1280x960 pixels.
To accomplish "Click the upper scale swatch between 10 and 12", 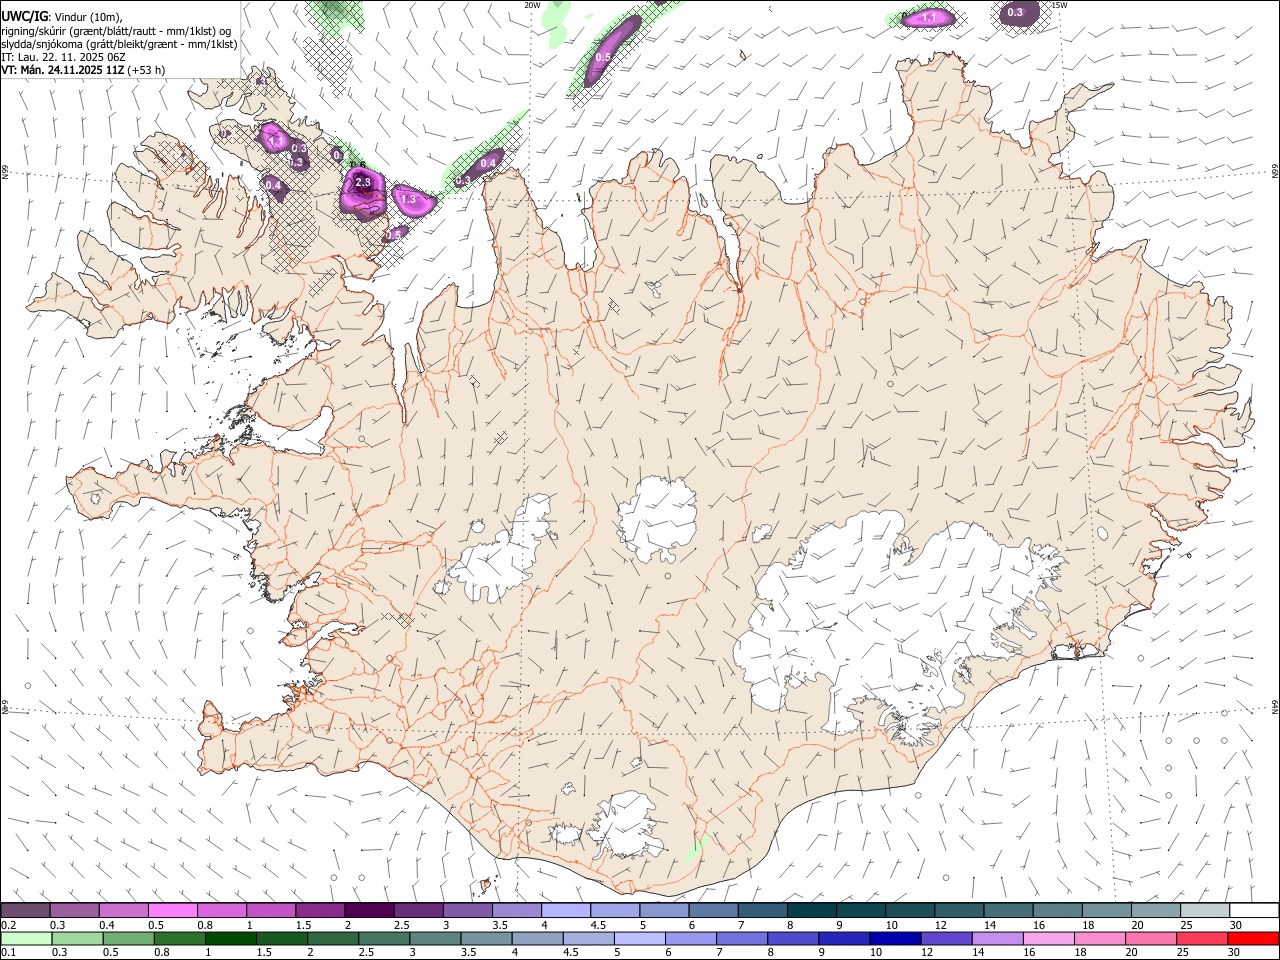I will 909,910.
